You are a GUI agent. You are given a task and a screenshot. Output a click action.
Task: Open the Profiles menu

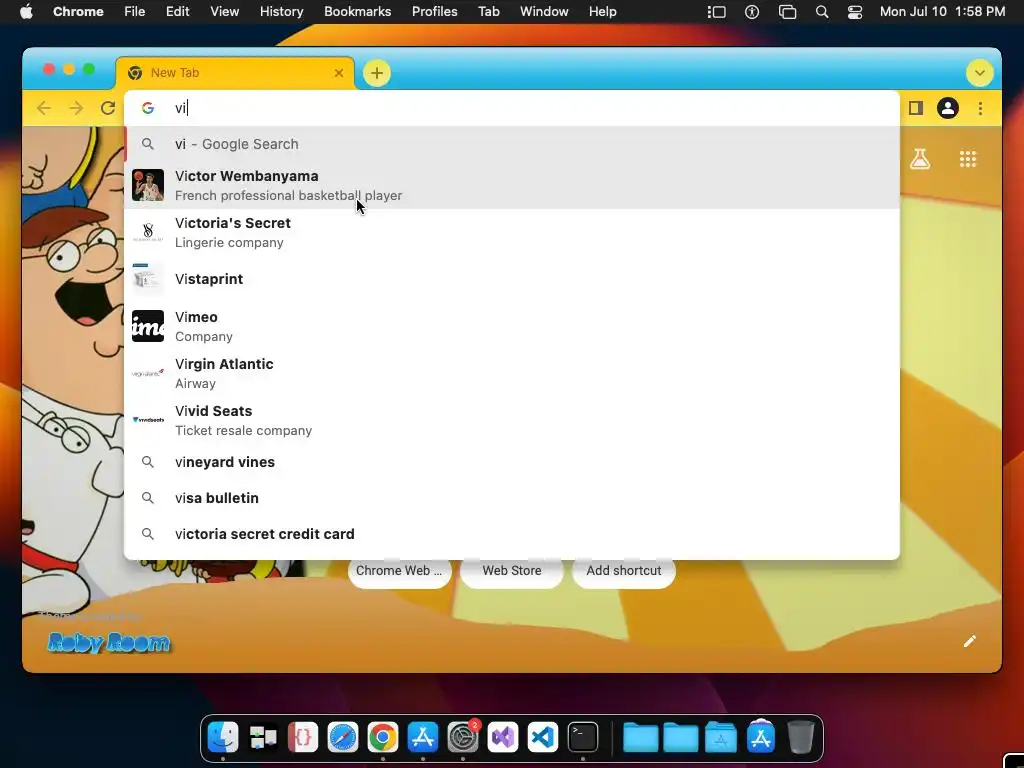coord(434,12)
